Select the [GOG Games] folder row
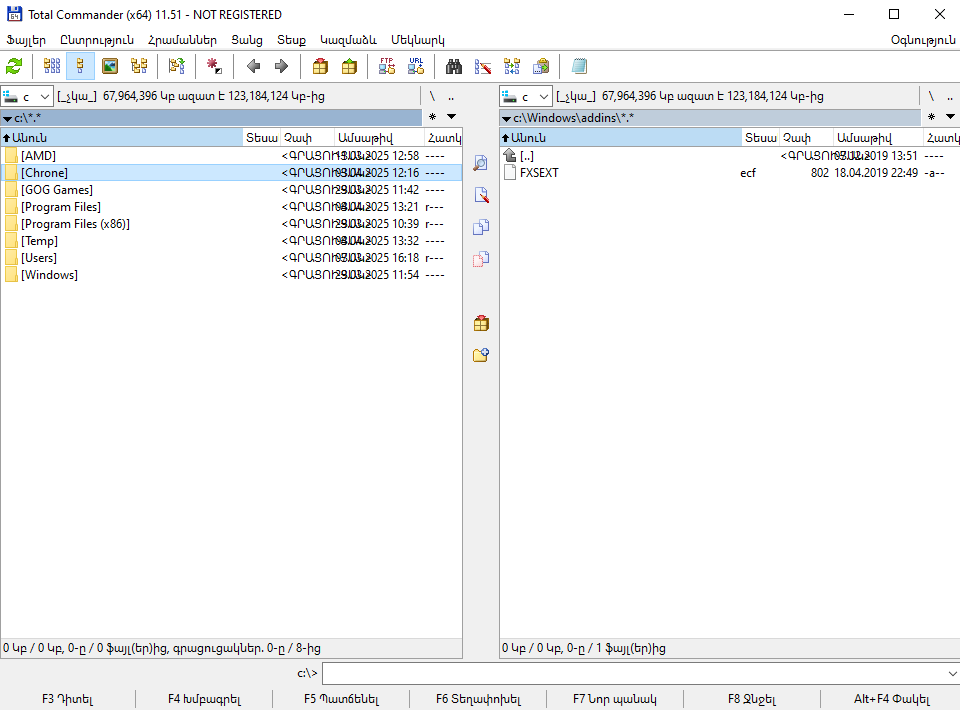The height and width of the screenshot is (710, 960). point(231,190)
